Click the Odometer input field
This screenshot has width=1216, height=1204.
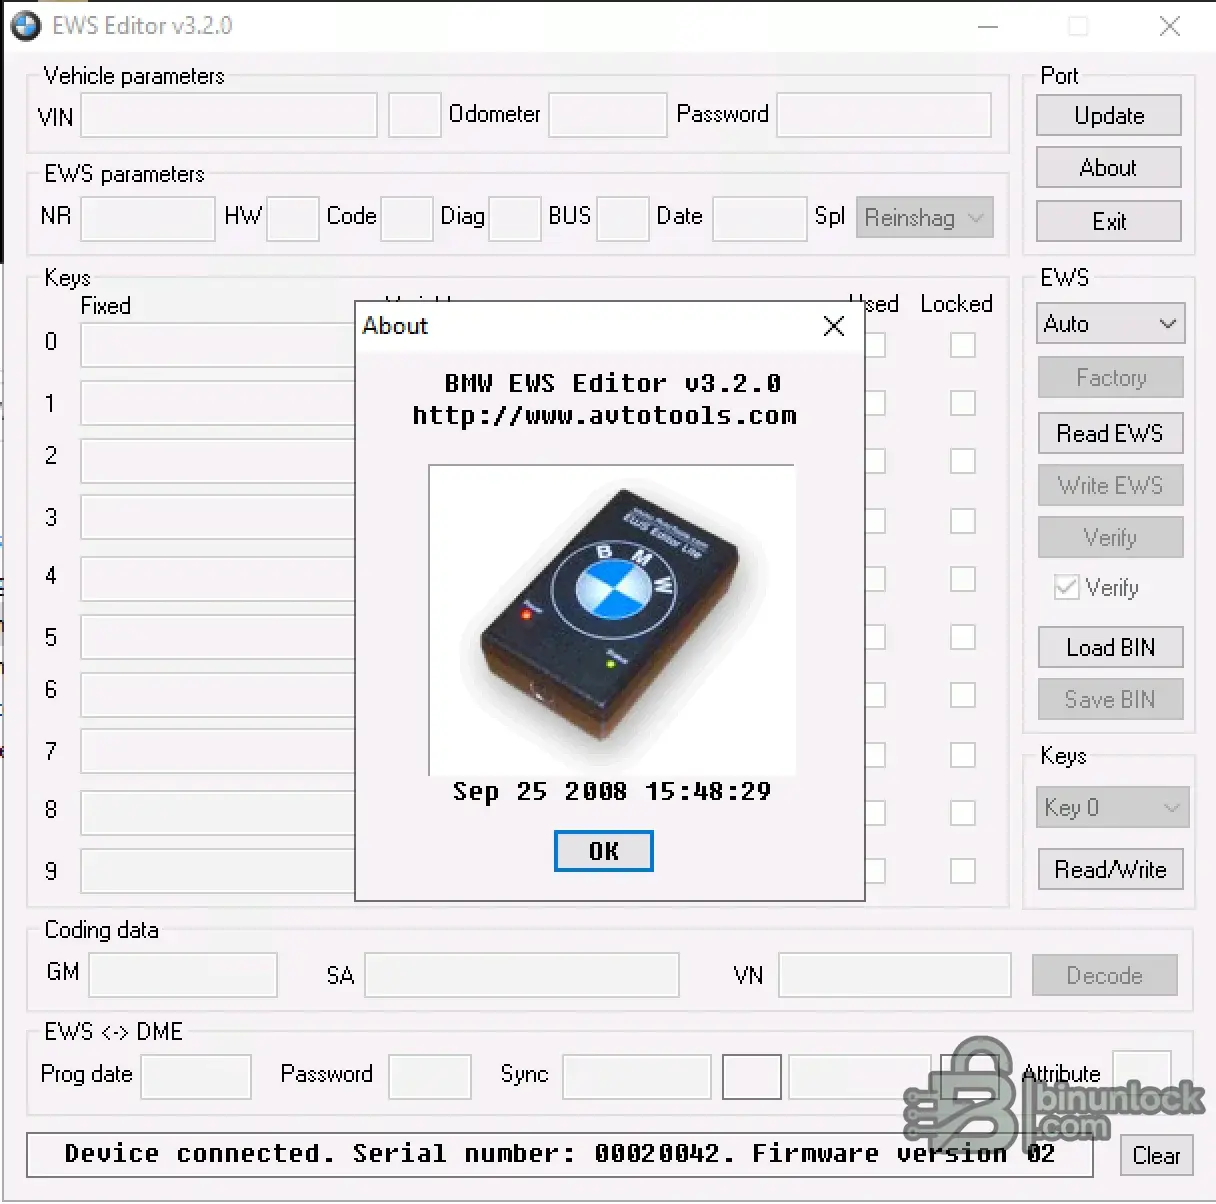pos(608,115)
